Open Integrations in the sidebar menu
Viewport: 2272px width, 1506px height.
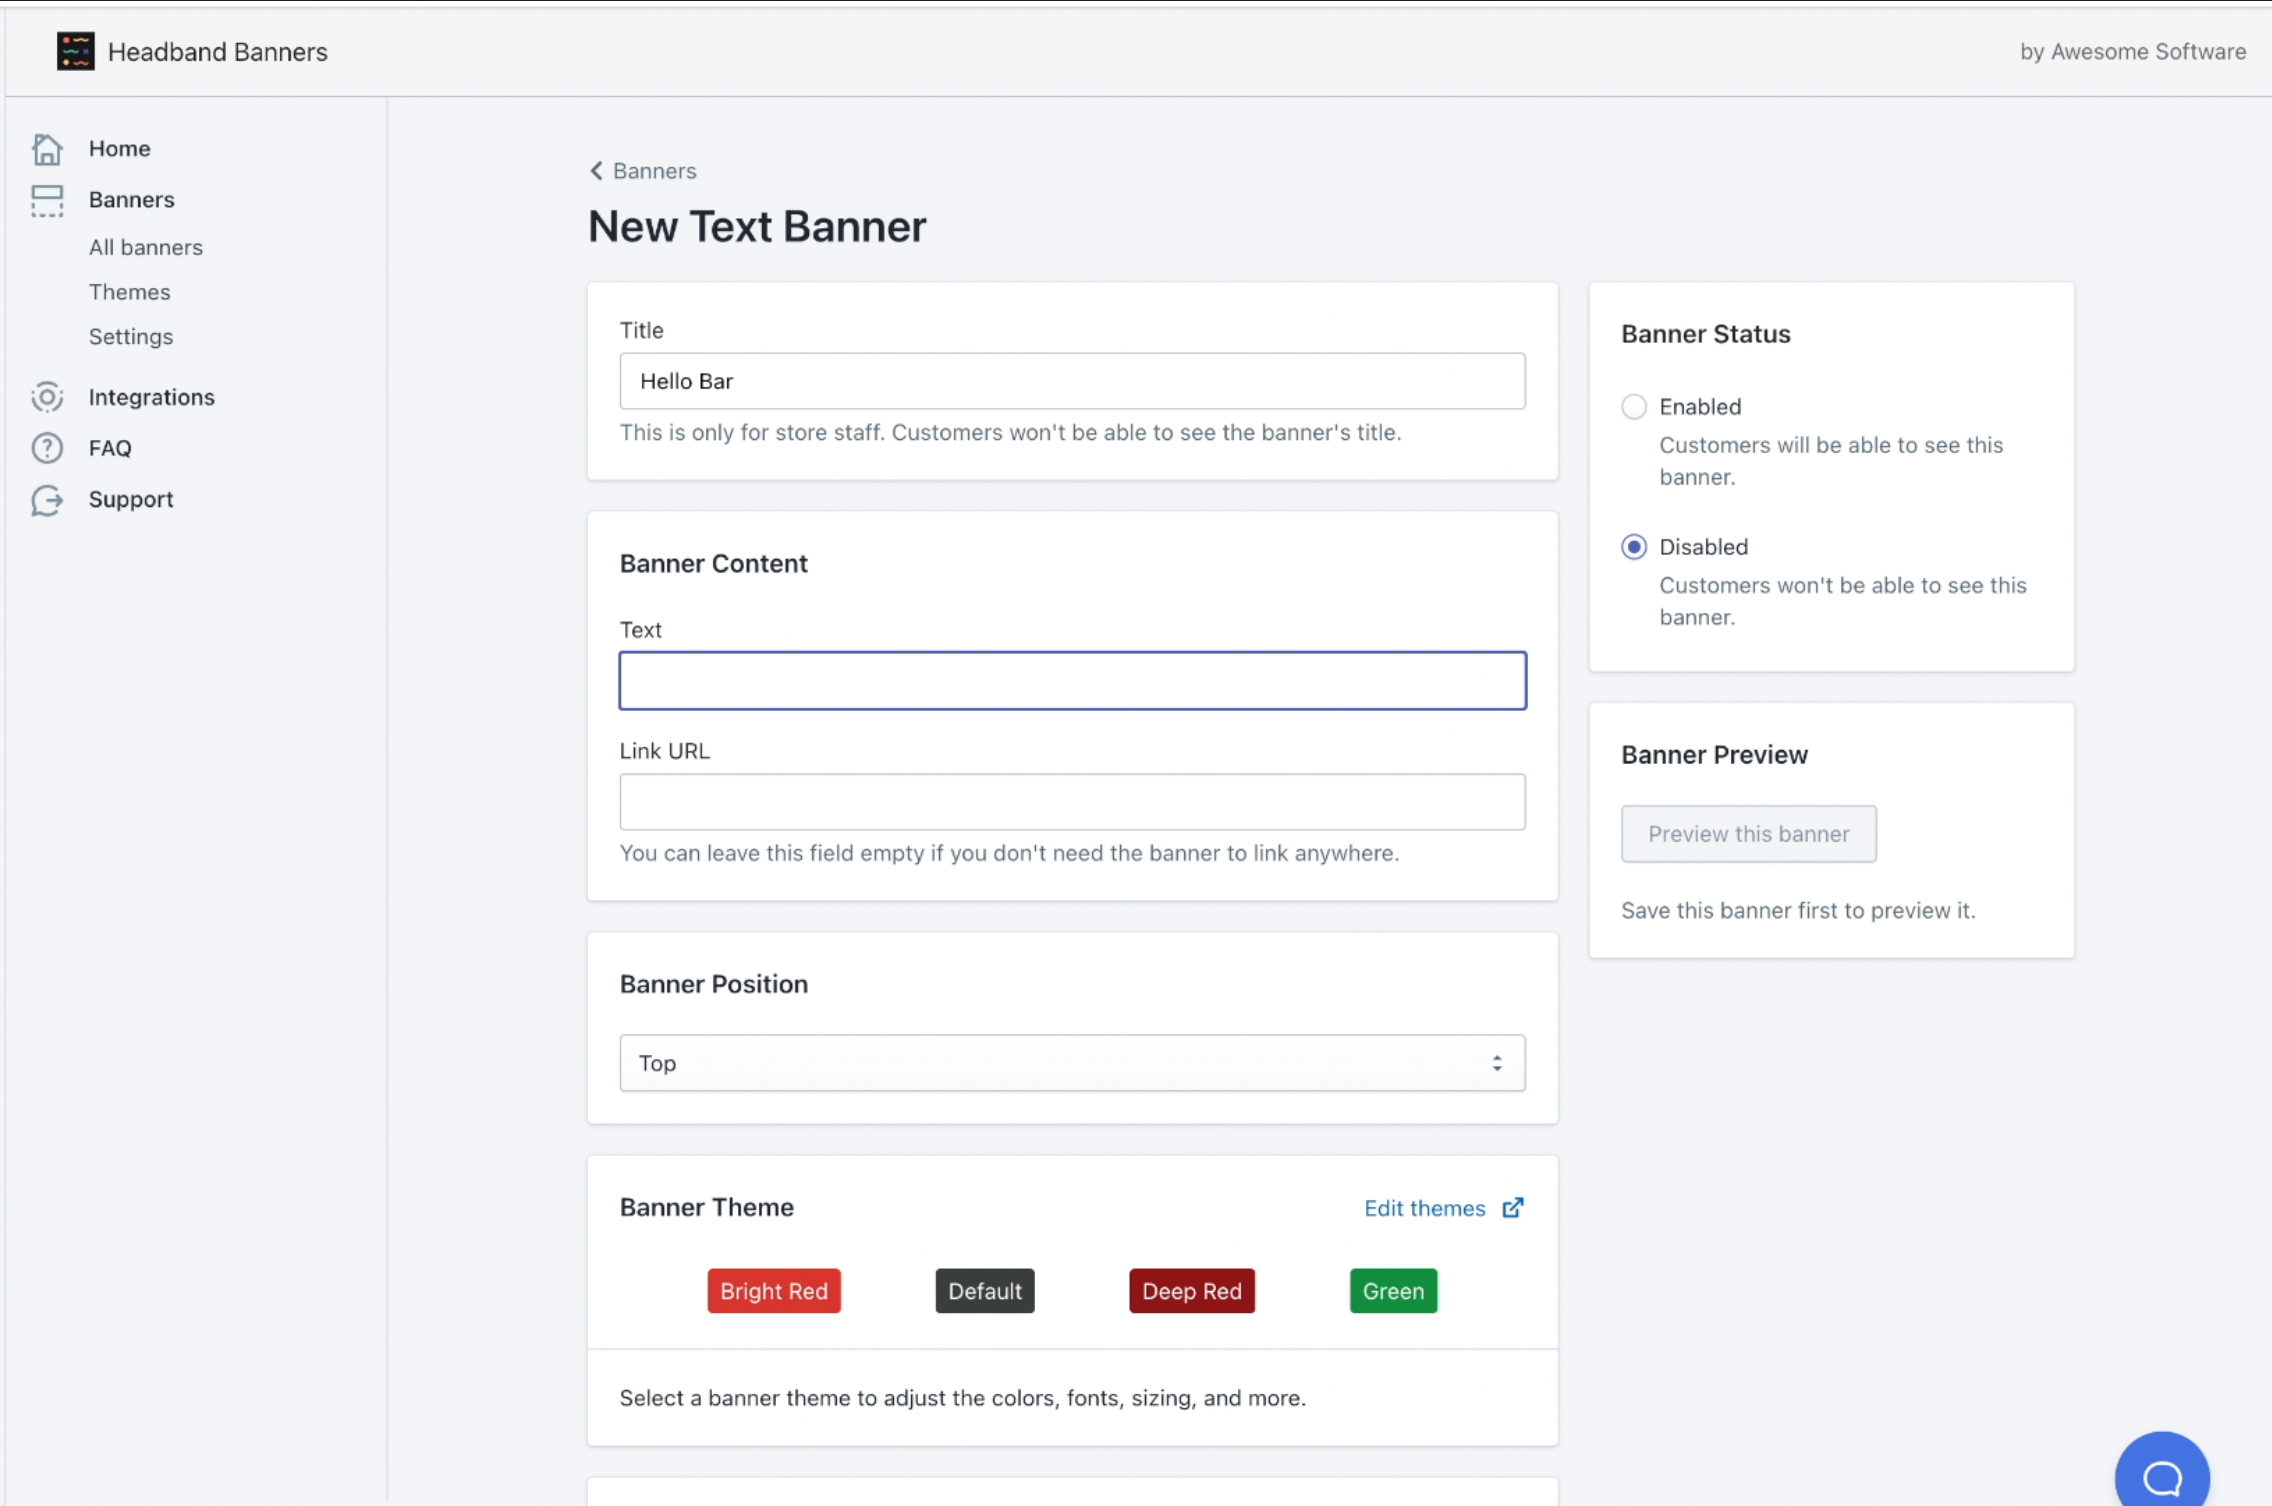151,397
